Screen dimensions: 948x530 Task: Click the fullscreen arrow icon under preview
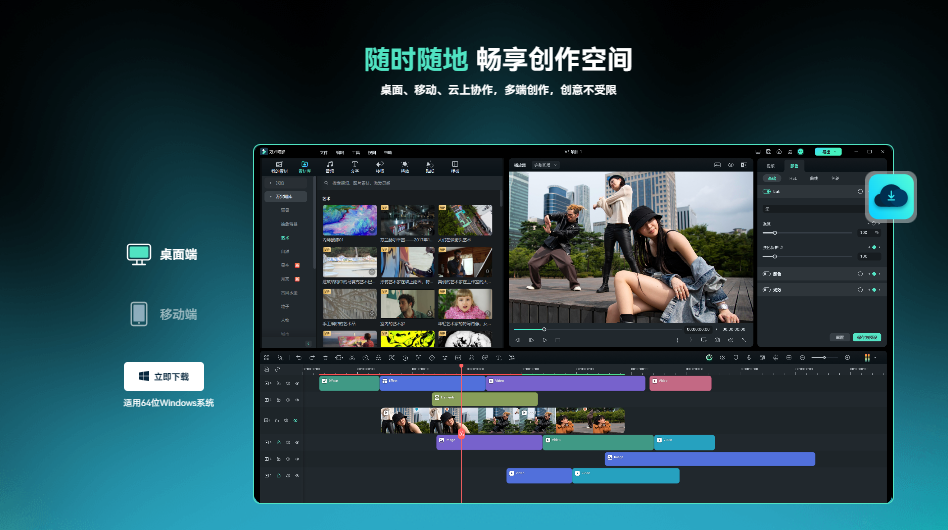[x=744, y=340]
